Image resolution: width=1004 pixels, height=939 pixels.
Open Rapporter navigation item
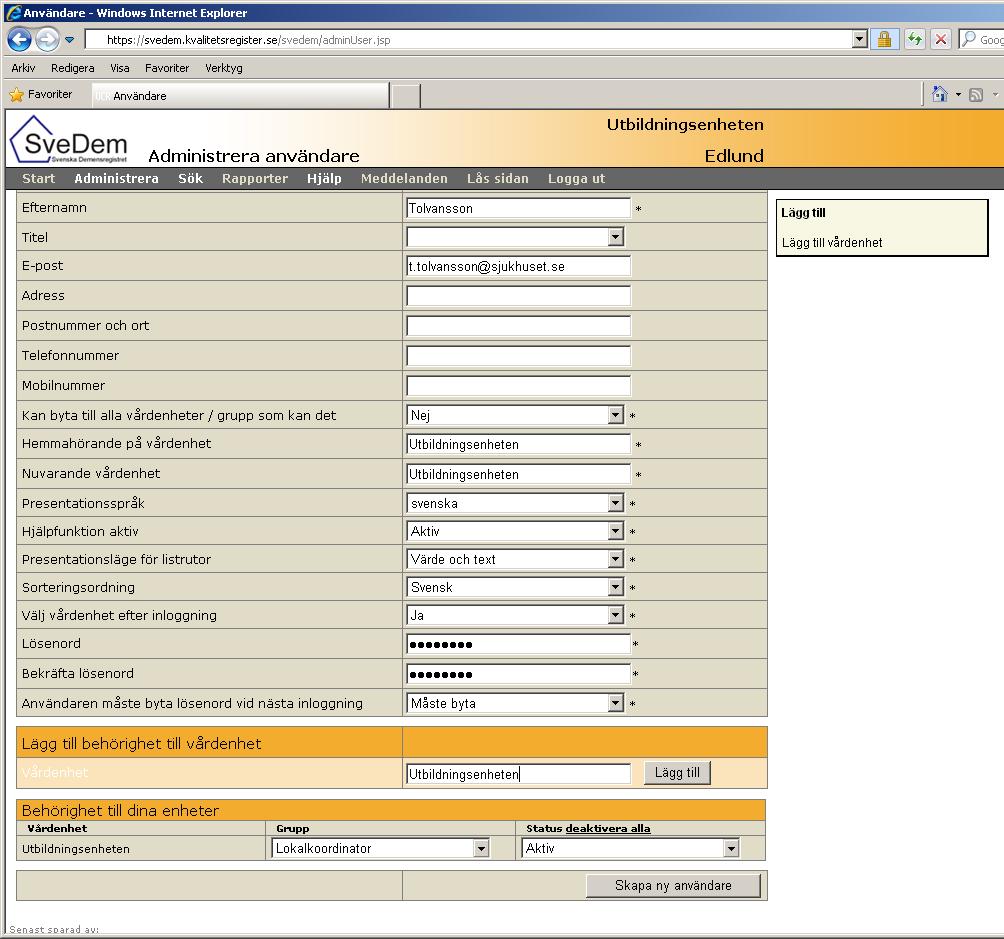coord(255,179)
